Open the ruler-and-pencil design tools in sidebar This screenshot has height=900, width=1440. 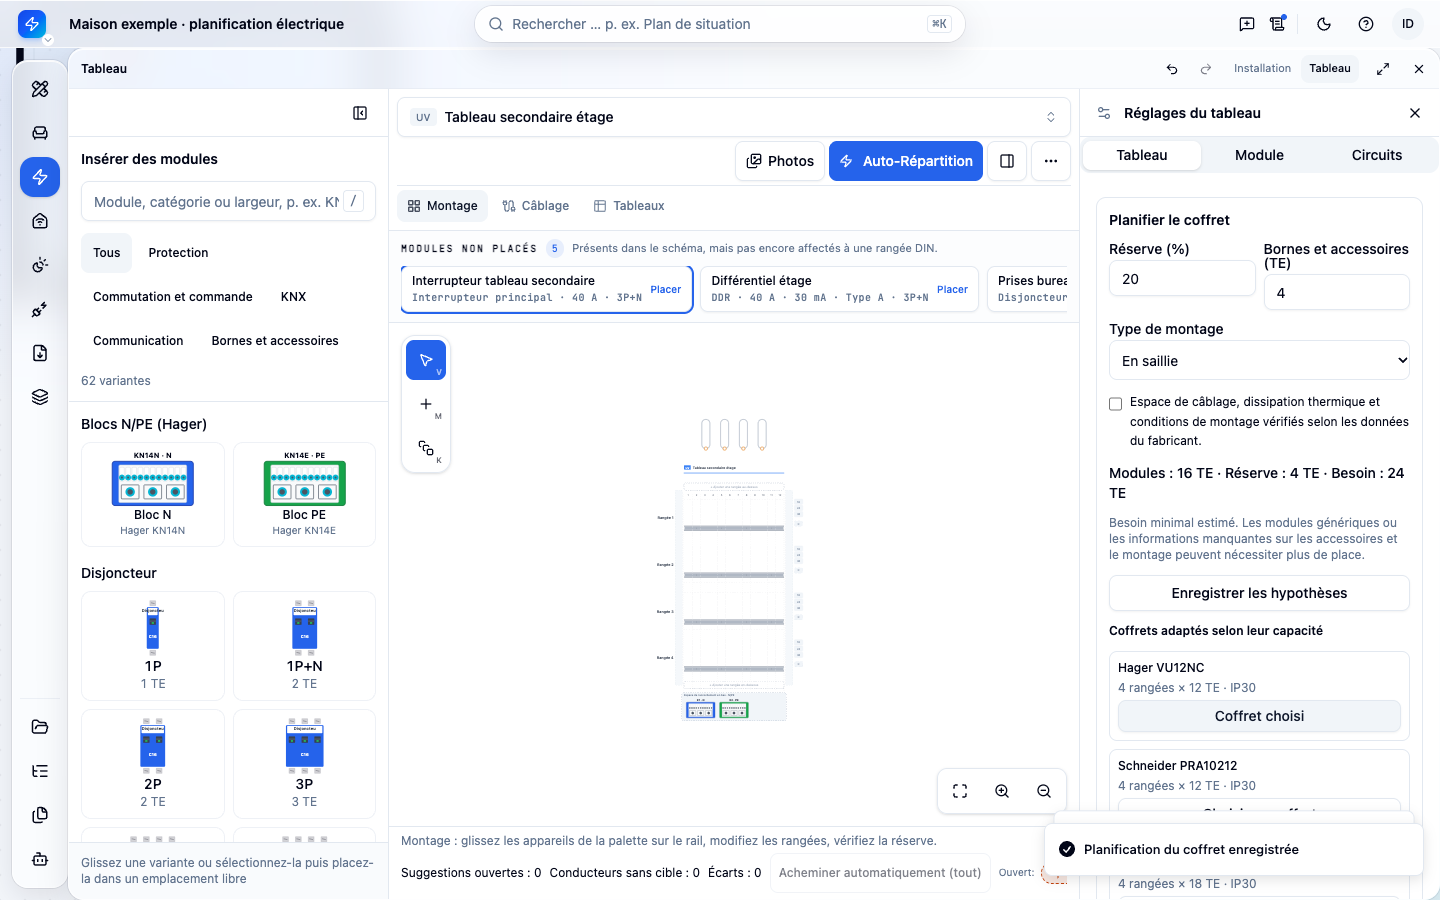pyautogui.click(x=40, y=89)
